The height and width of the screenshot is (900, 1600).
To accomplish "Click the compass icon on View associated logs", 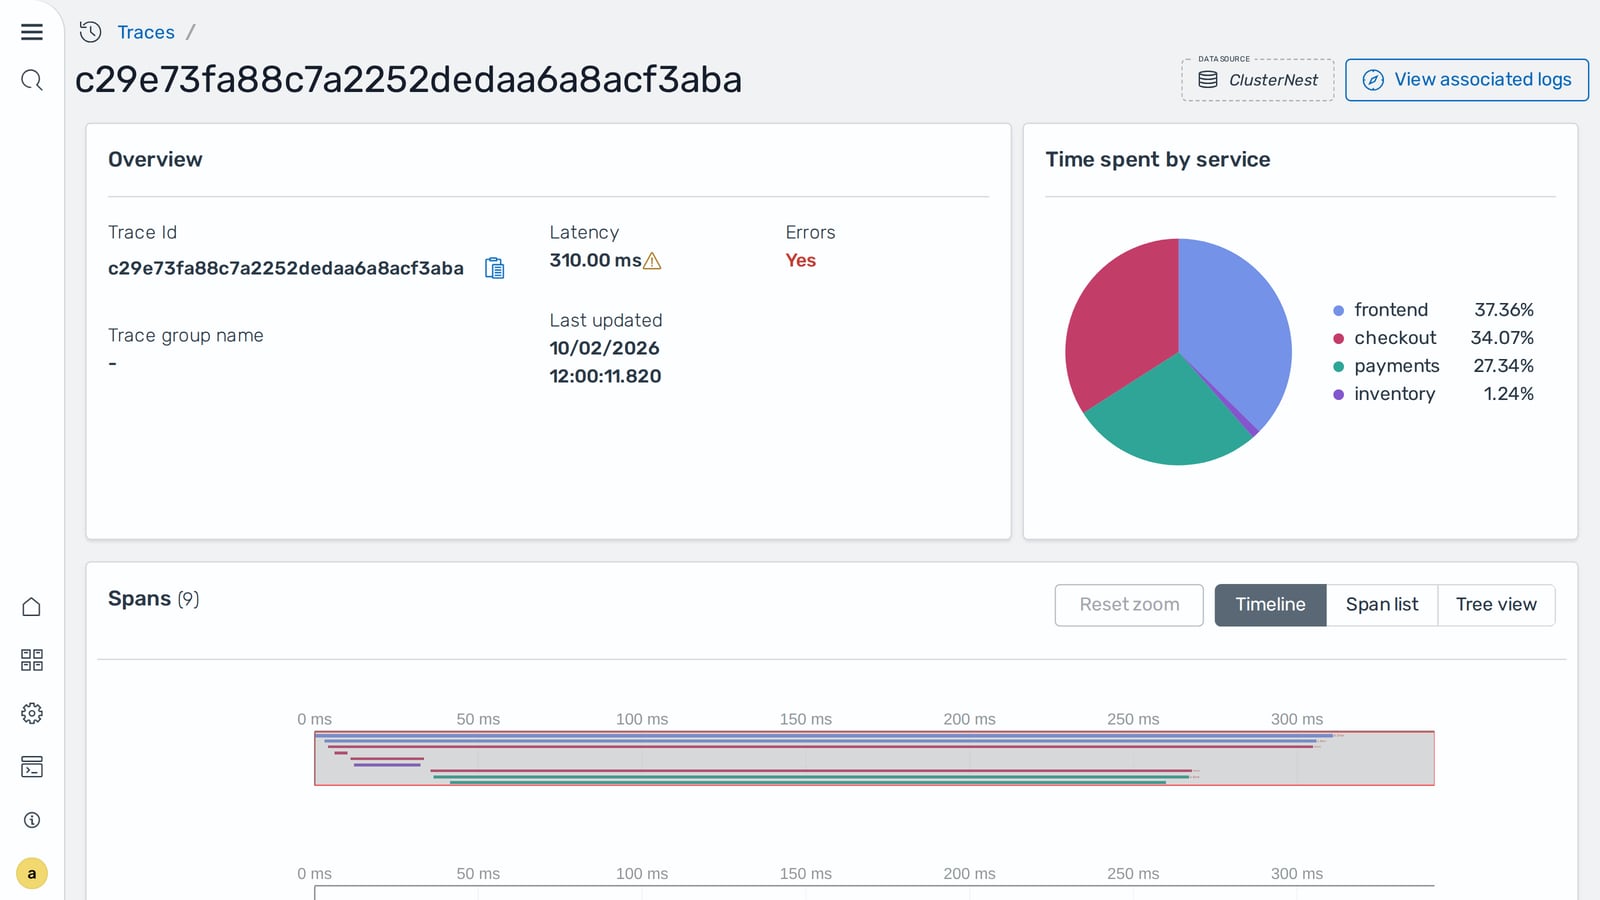I will pos(1373,80).
